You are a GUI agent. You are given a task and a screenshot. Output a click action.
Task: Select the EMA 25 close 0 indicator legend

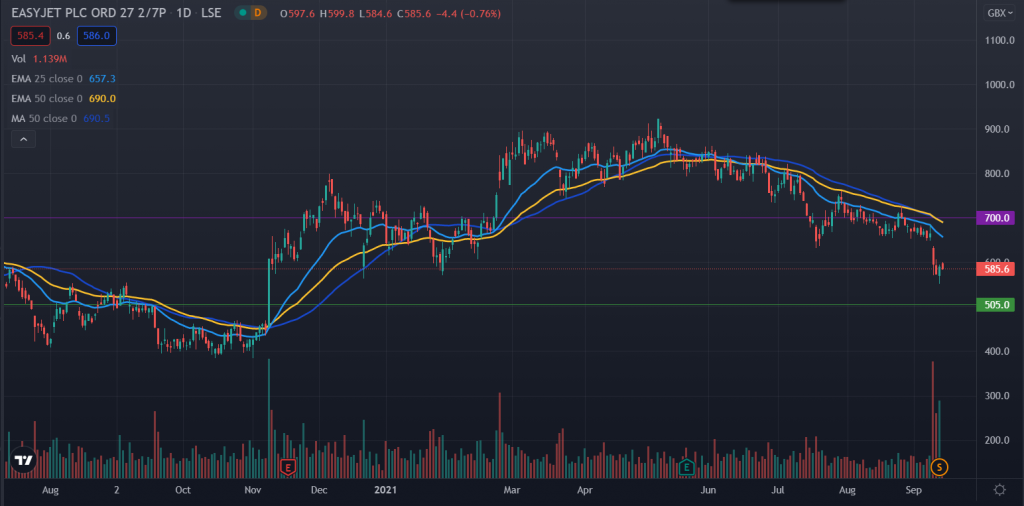click(63, 78)
